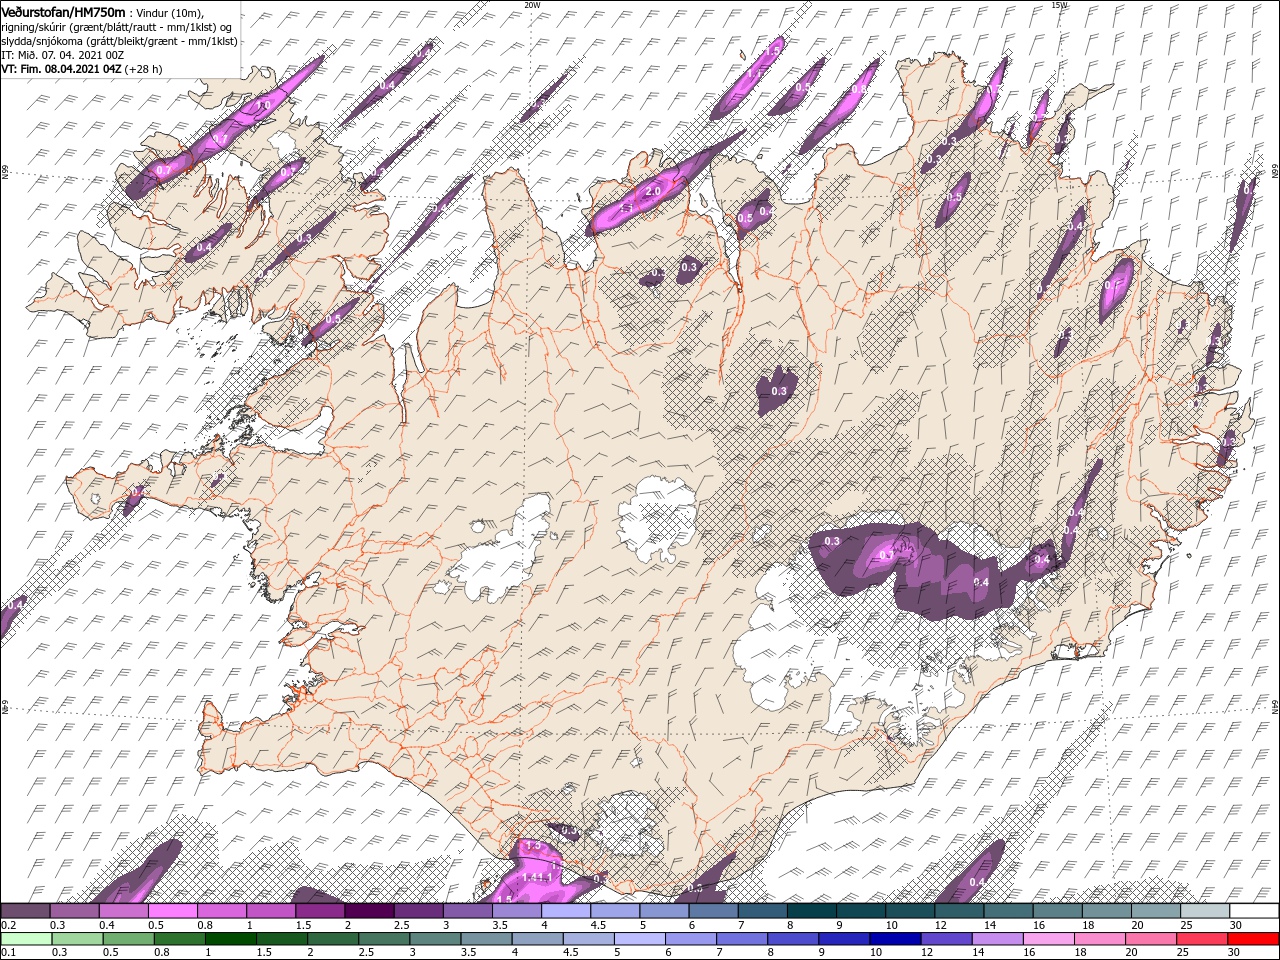This screenshot has height=960, width=1280.
Task: Pick the magenta-purple 1–1.5 snow legend swatch
Action: coord(270,911)
